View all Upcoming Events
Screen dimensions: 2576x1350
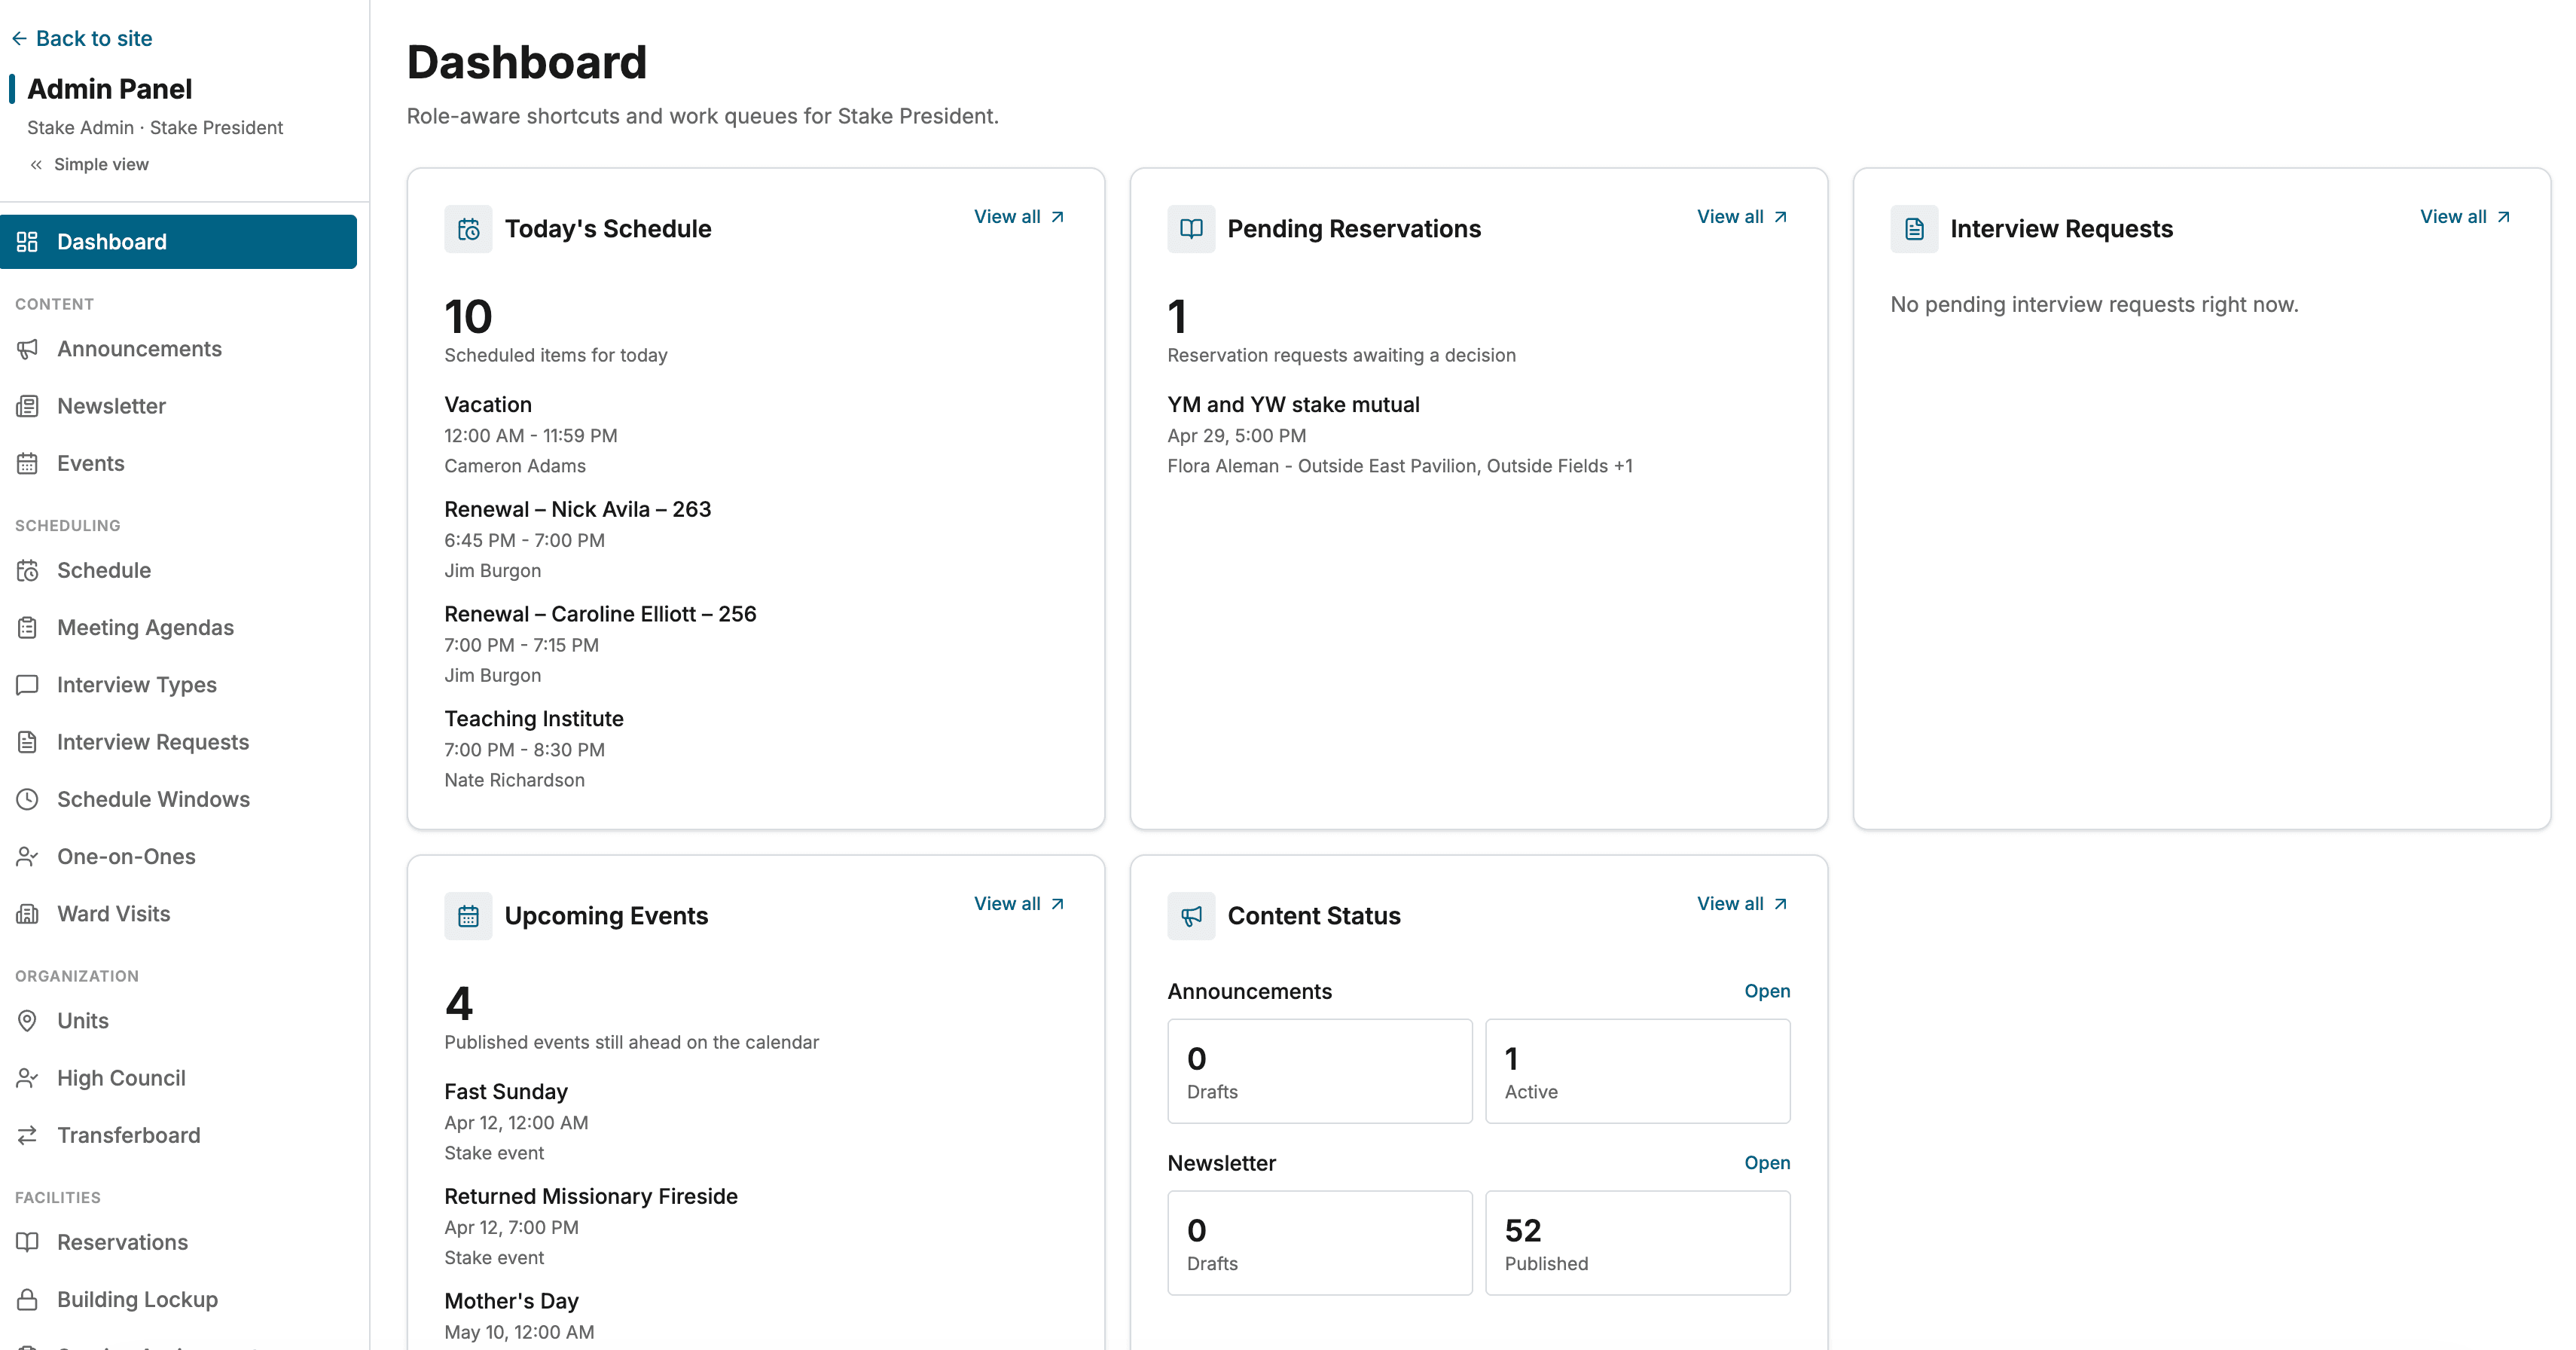[1020, 904]
